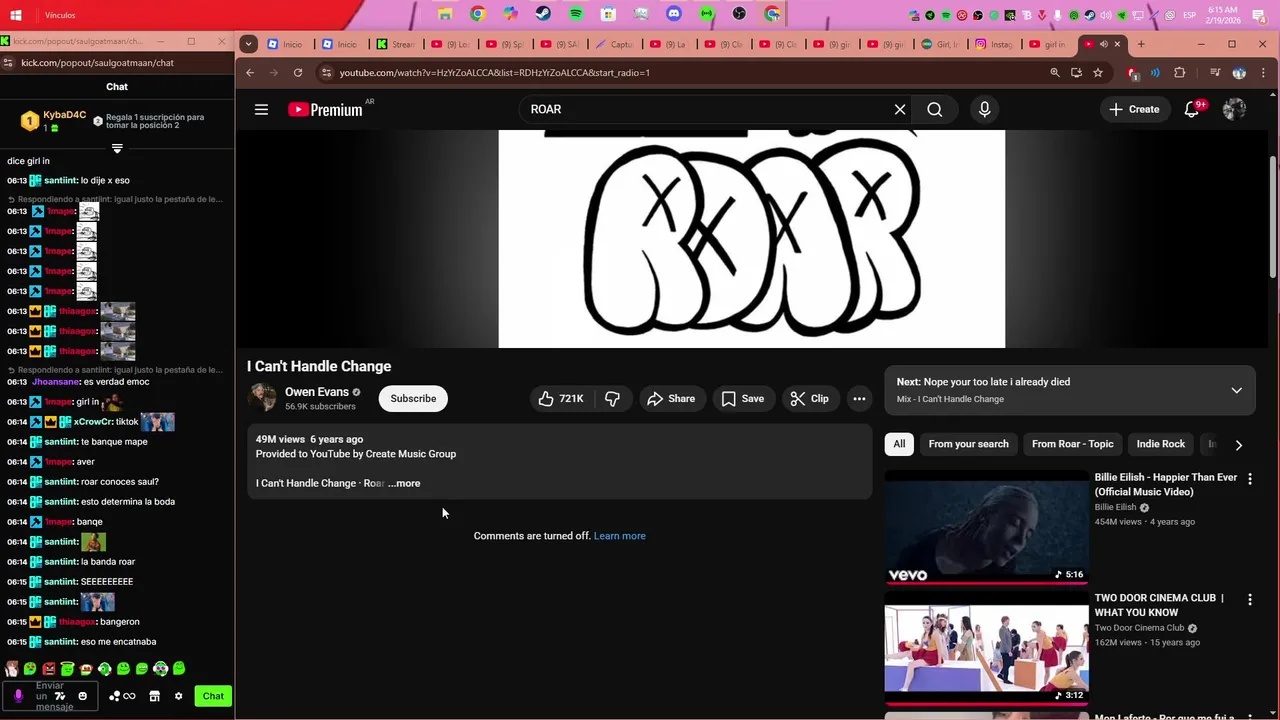This screenshot has width=1280, height=720.
Task: Show more filter chips with right arrow
Action: pyautogui.click(x=1238, y=445)
